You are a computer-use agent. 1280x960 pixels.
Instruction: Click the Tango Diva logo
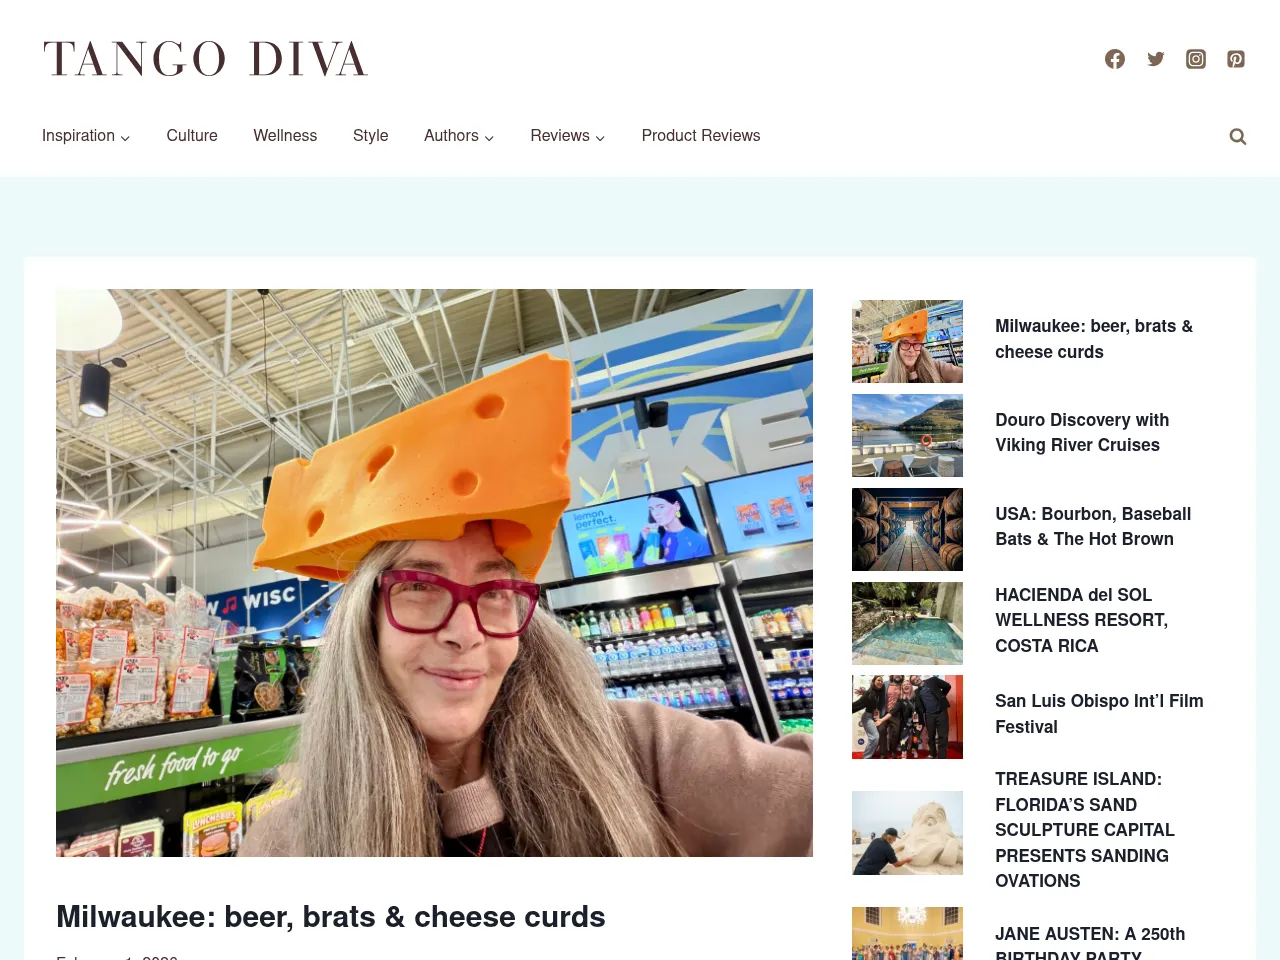(x=206, y=59)
